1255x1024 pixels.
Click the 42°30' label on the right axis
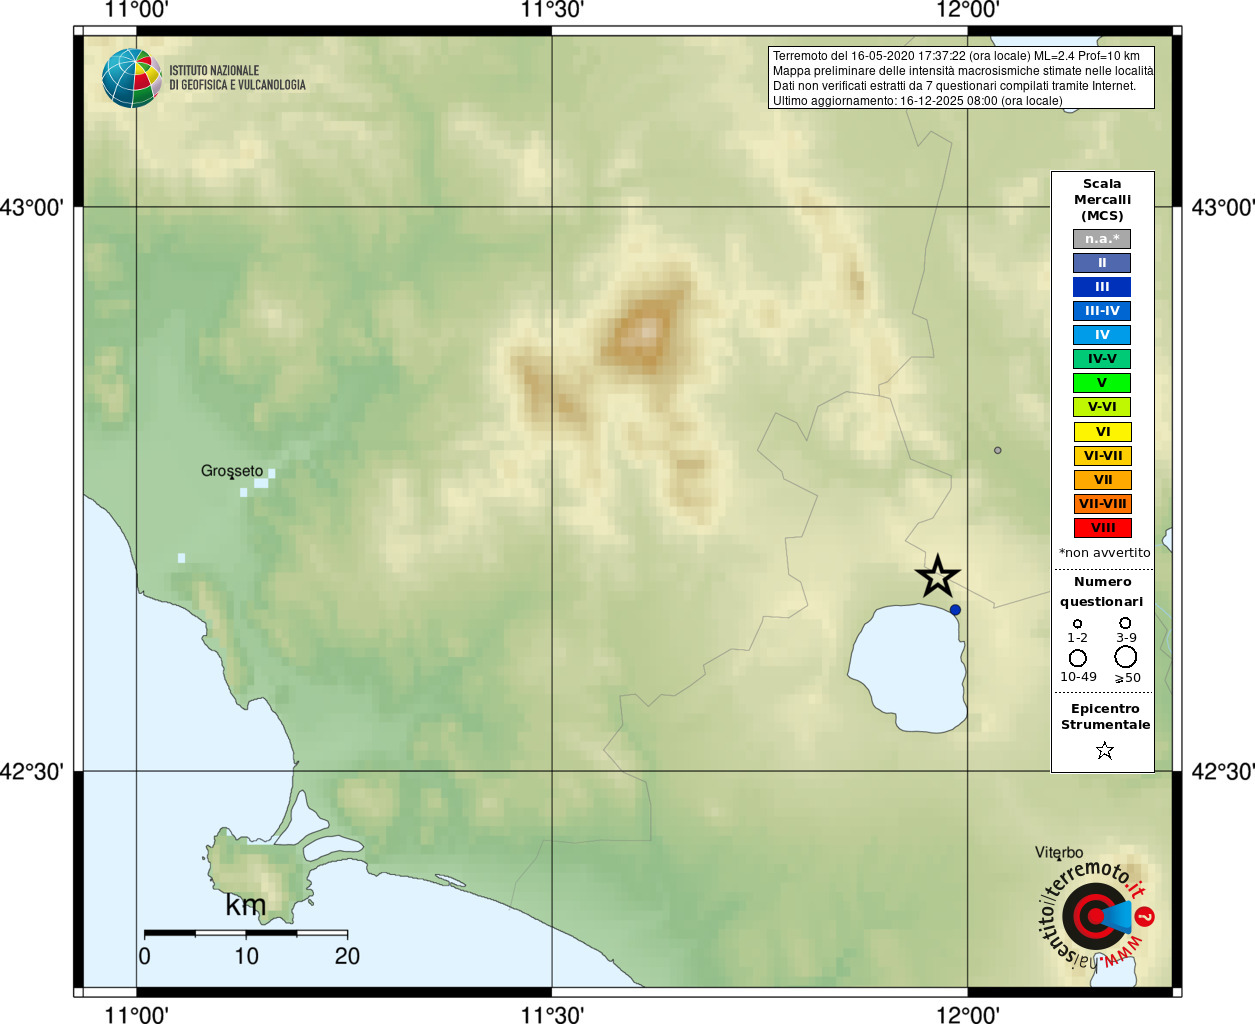click(x=1223, y=772)
